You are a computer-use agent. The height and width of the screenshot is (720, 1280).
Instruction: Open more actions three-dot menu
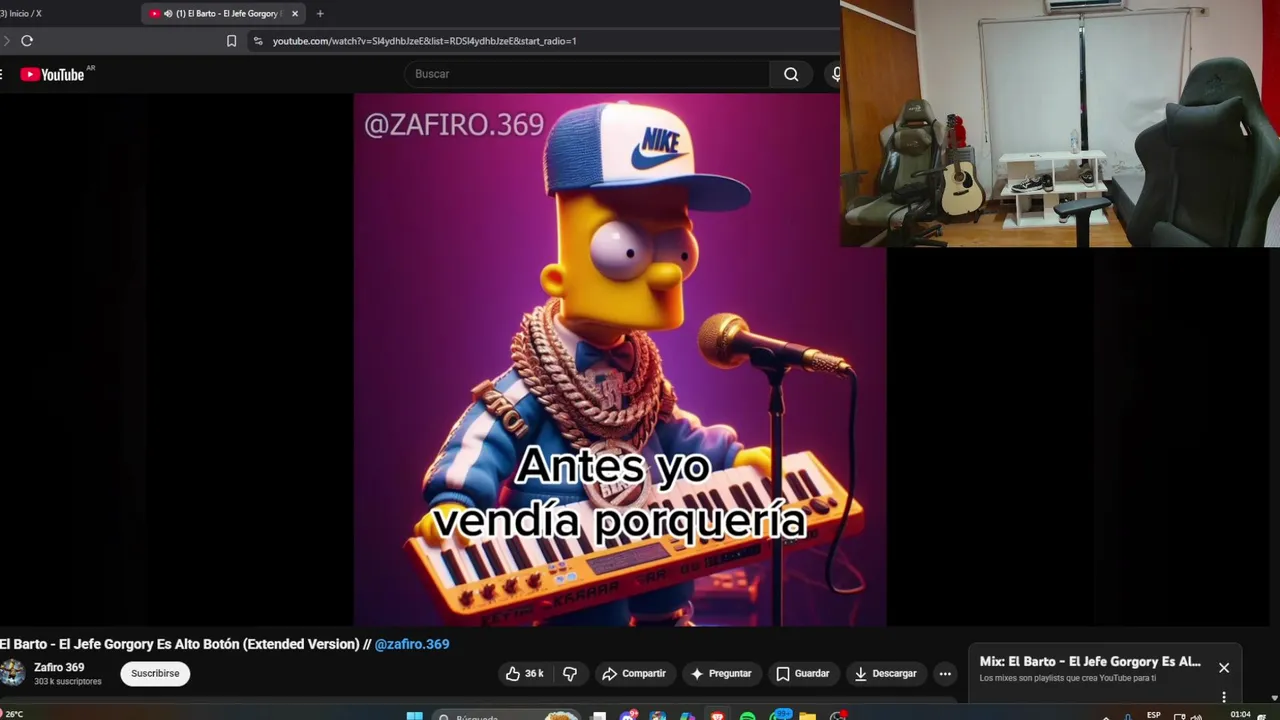945,673
